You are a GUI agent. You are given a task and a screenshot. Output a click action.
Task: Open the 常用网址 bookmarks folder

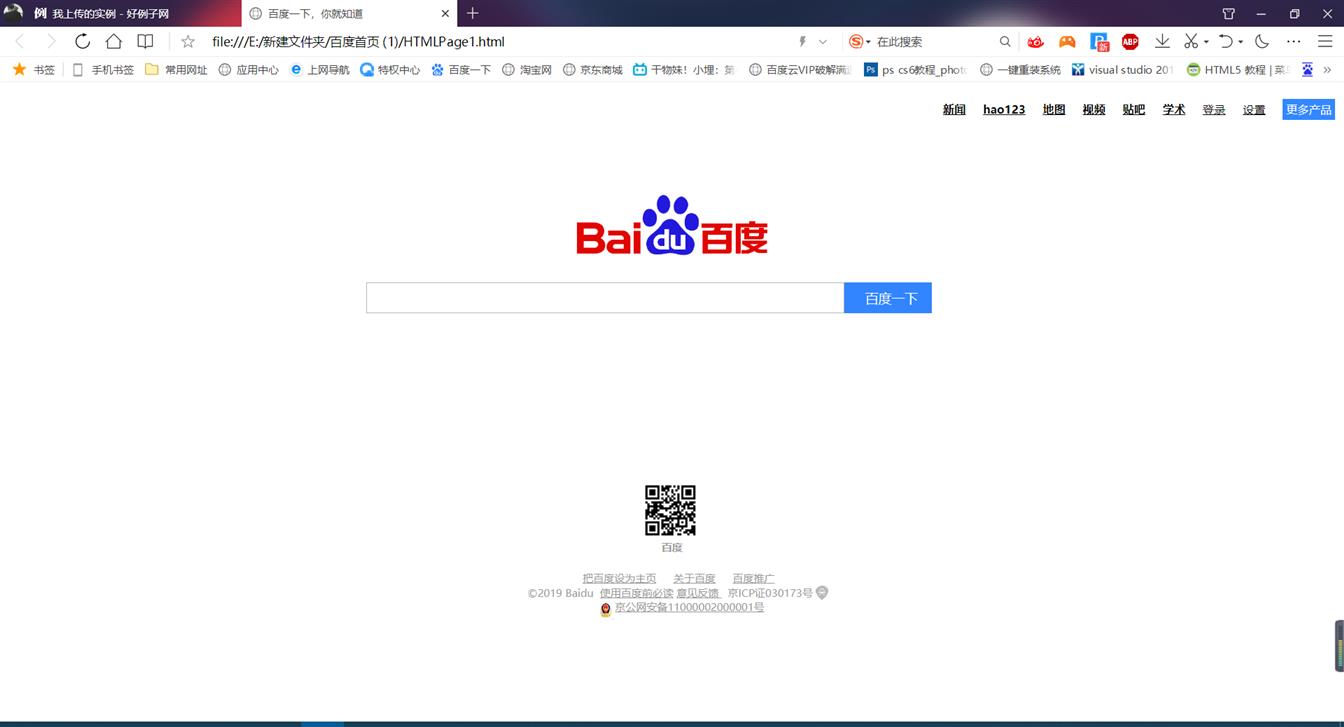click(x=176, y=70)
